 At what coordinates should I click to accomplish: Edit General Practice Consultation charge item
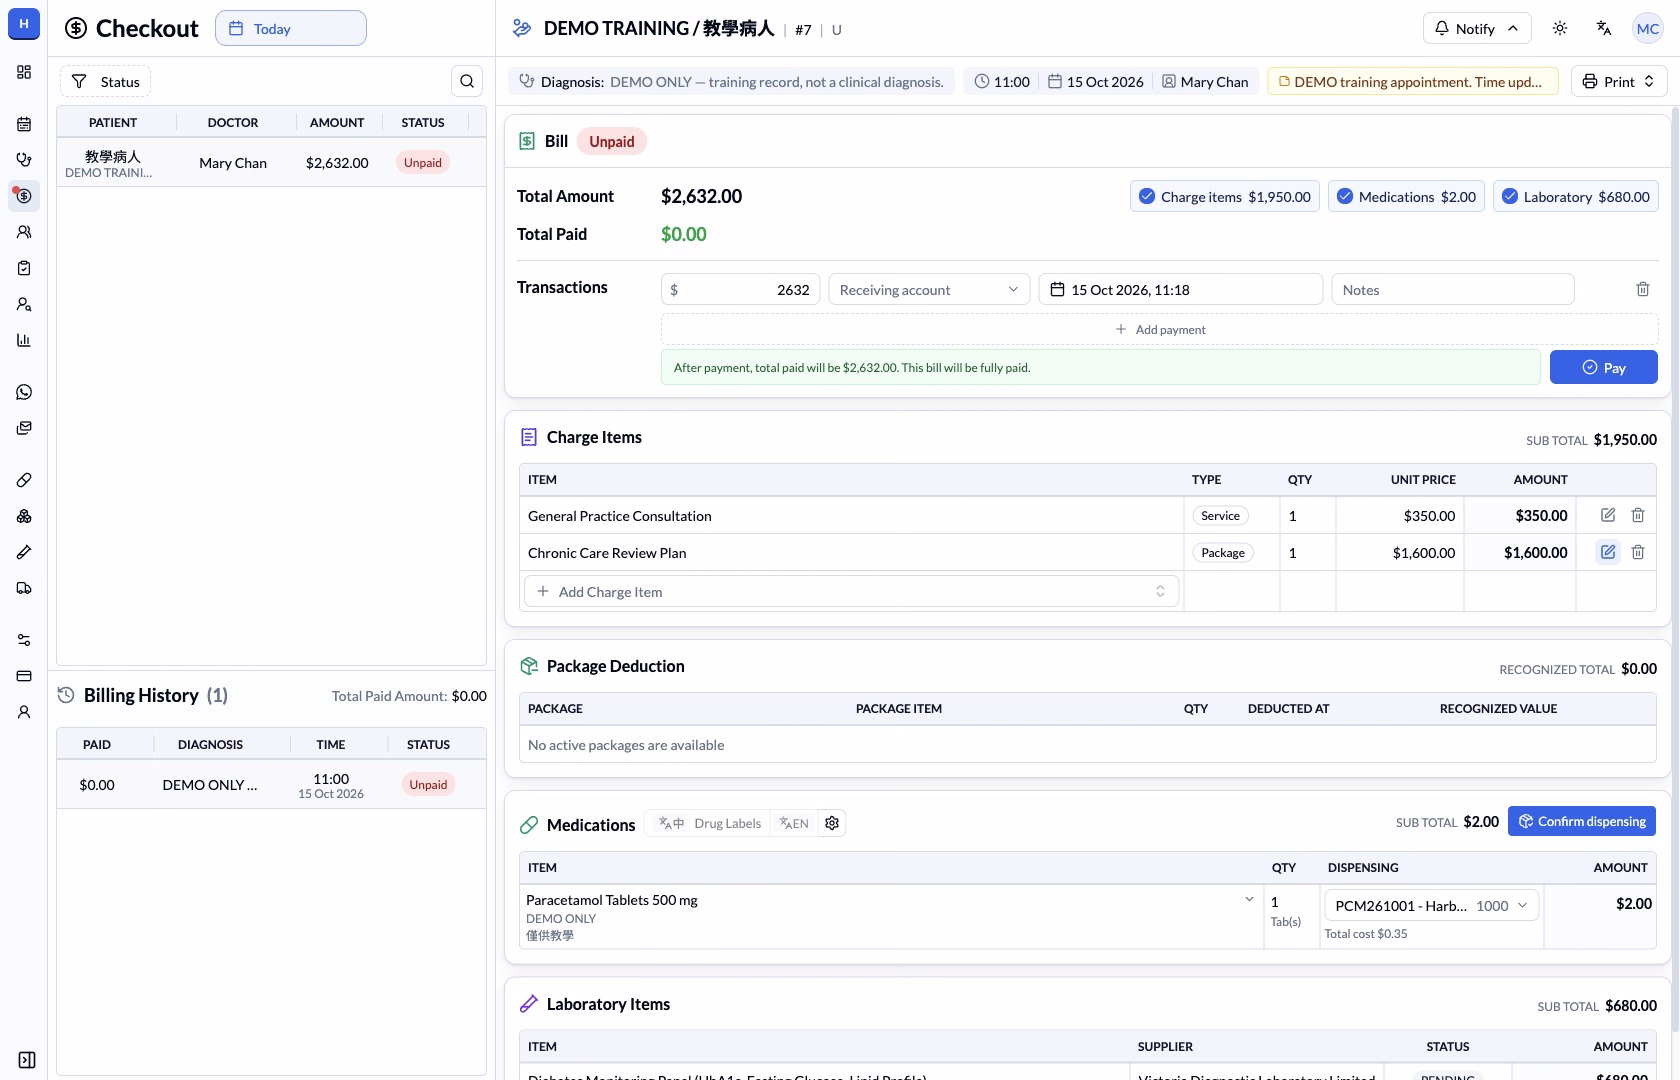[x=1608, y=515]
